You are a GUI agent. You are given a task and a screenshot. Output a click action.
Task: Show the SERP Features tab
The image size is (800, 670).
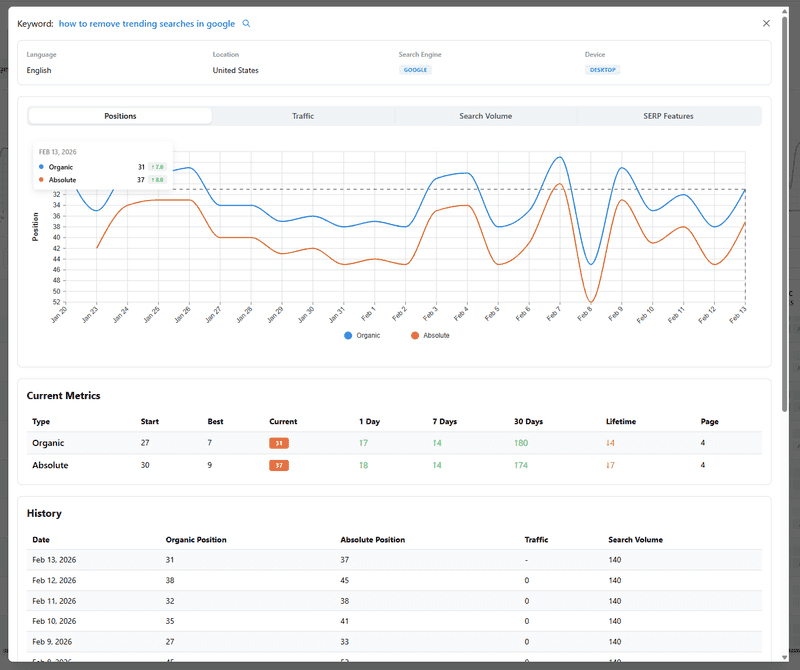(668, 116)
